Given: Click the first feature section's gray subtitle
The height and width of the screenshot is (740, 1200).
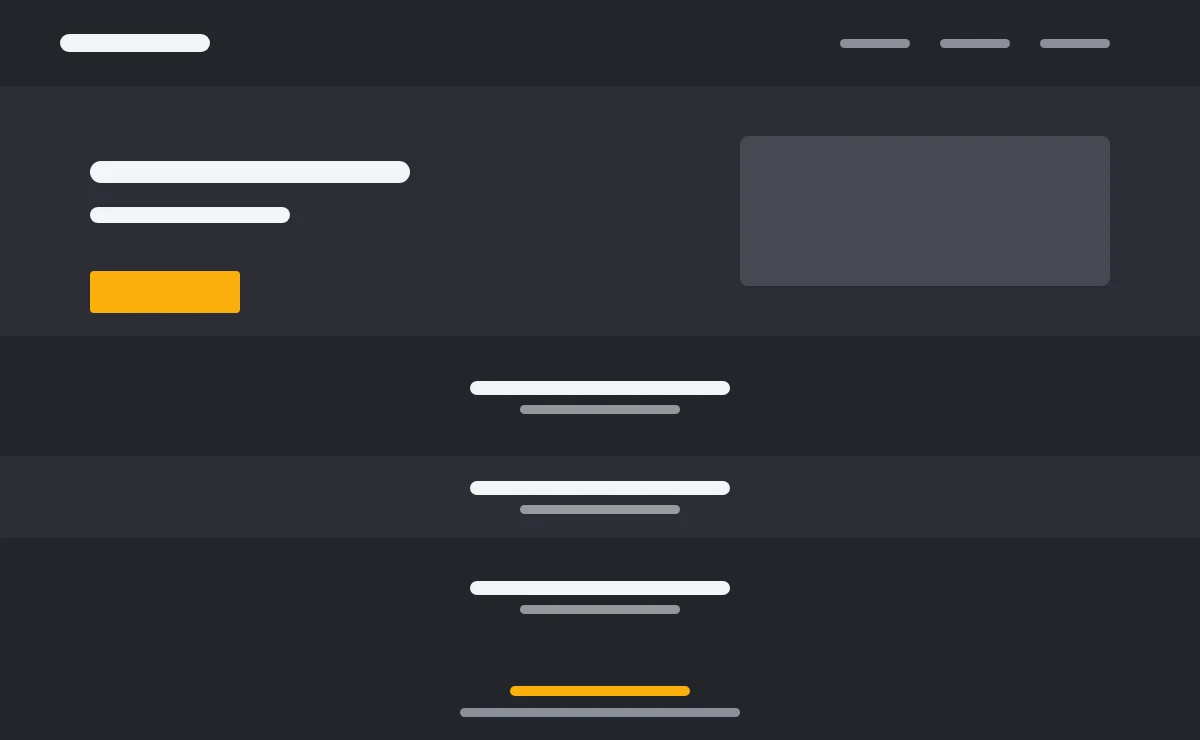Looking at the screenshot, I should pyautogui.click(x=600, y=410).
